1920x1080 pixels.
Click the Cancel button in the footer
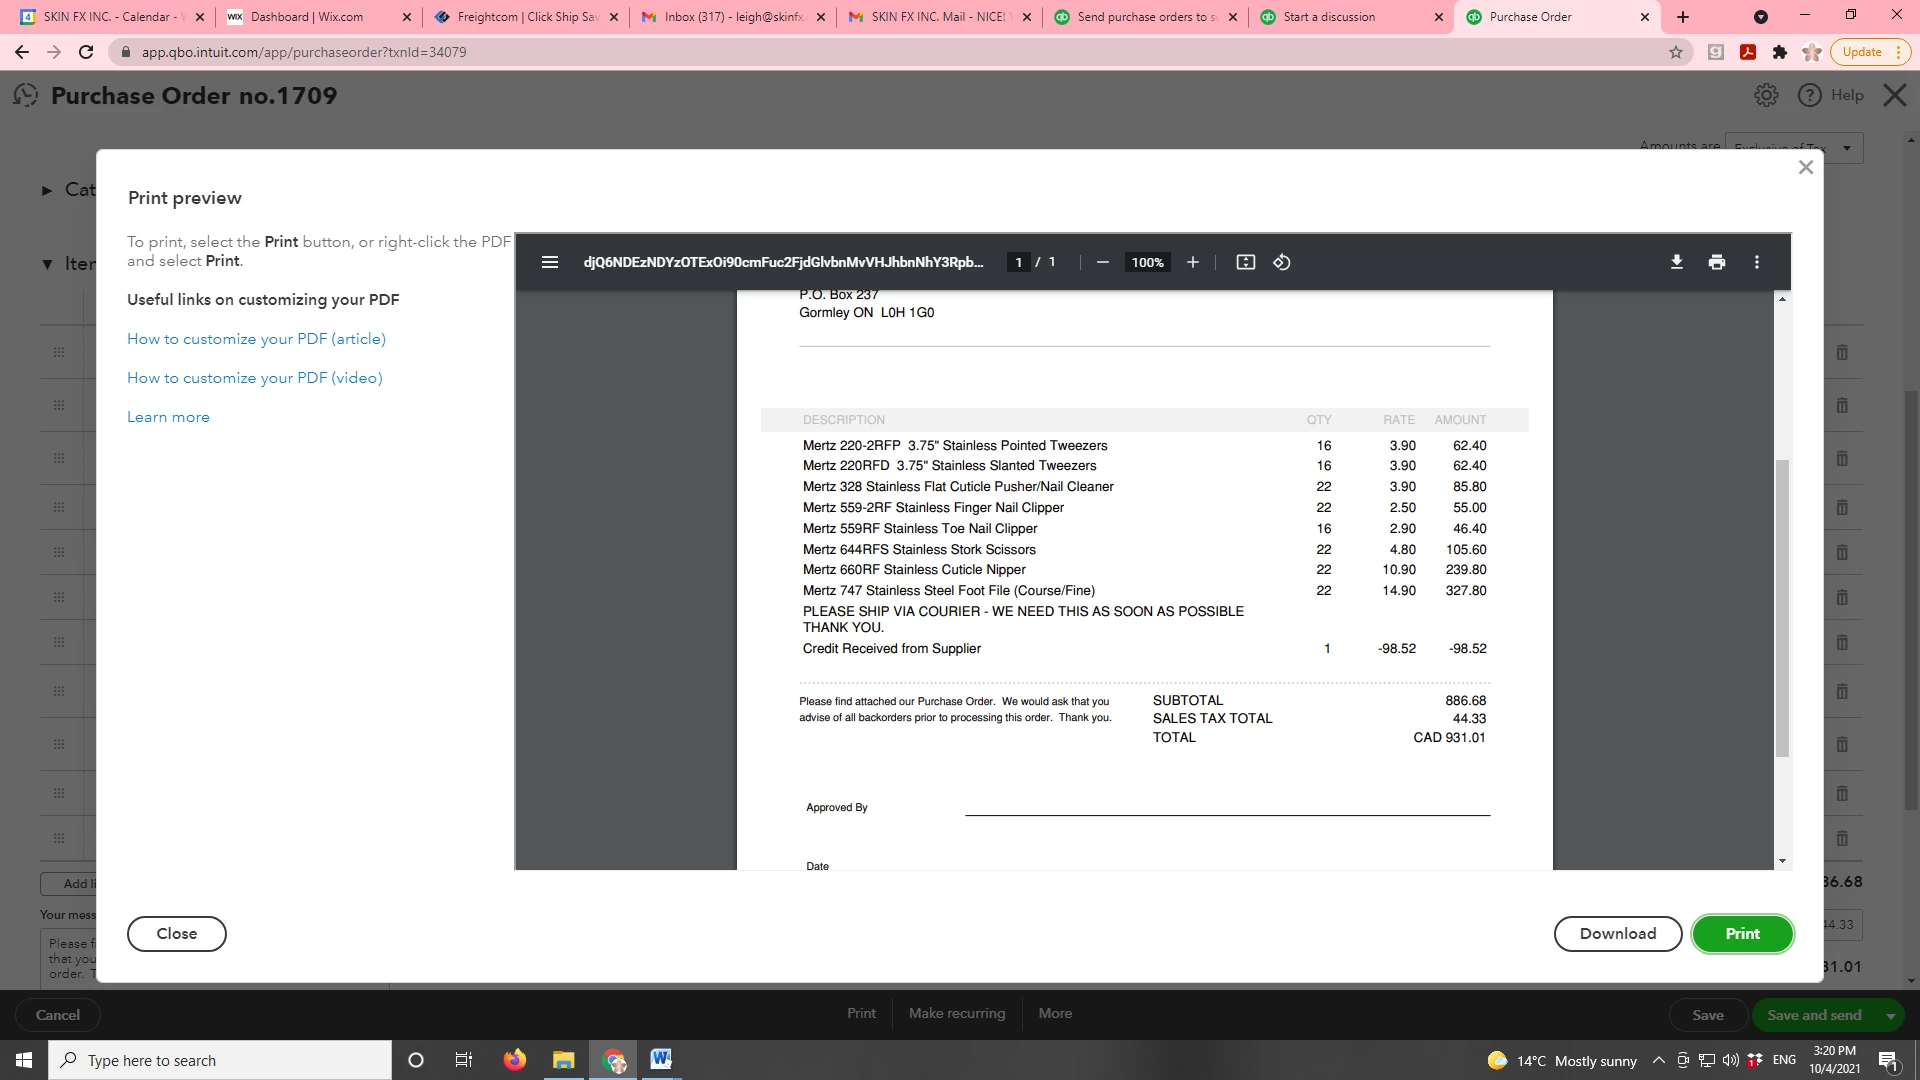[x=58, y=1015]
